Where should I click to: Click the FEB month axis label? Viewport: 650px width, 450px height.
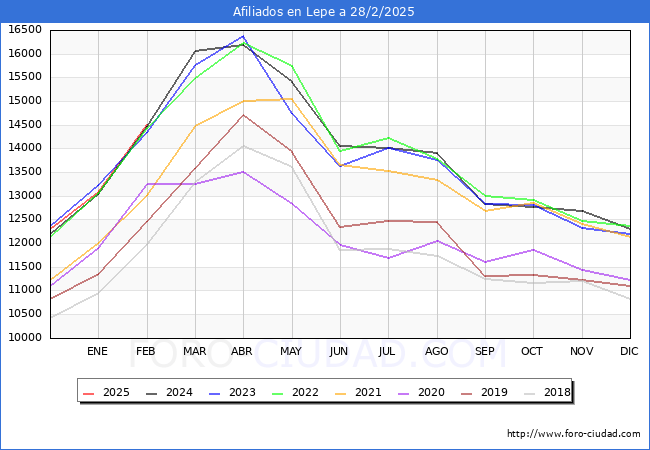click(x=146, y=351)
